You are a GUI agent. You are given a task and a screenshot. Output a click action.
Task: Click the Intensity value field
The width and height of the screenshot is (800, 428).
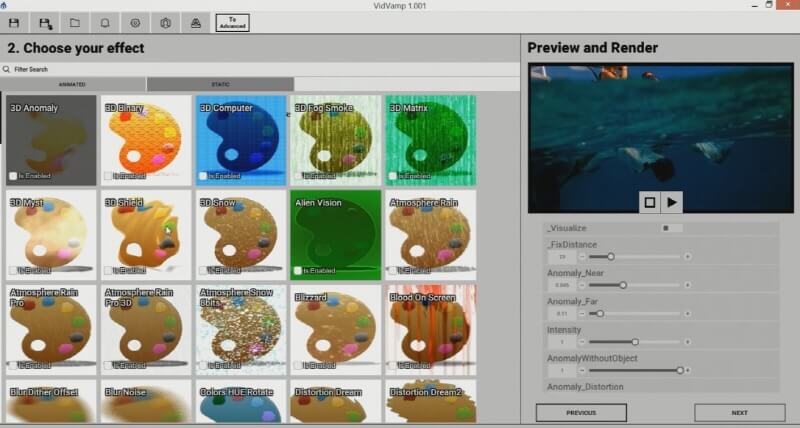coord(562,342)
